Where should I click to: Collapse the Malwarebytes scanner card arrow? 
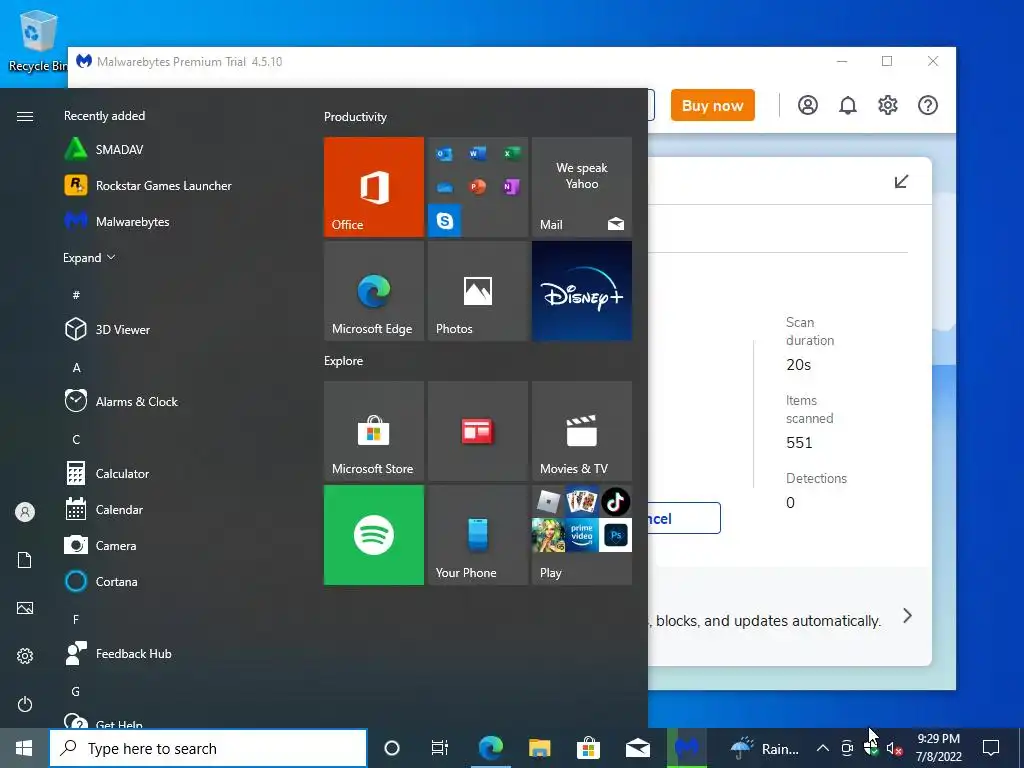point(901,181)
